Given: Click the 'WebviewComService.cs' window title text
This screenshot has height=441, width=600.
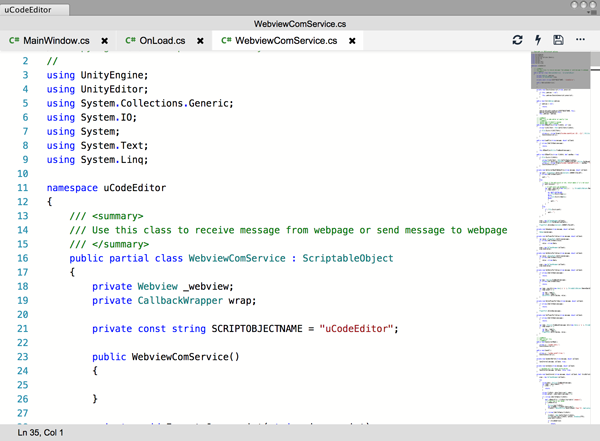Looking at the screenshot, I should [300, 24].
